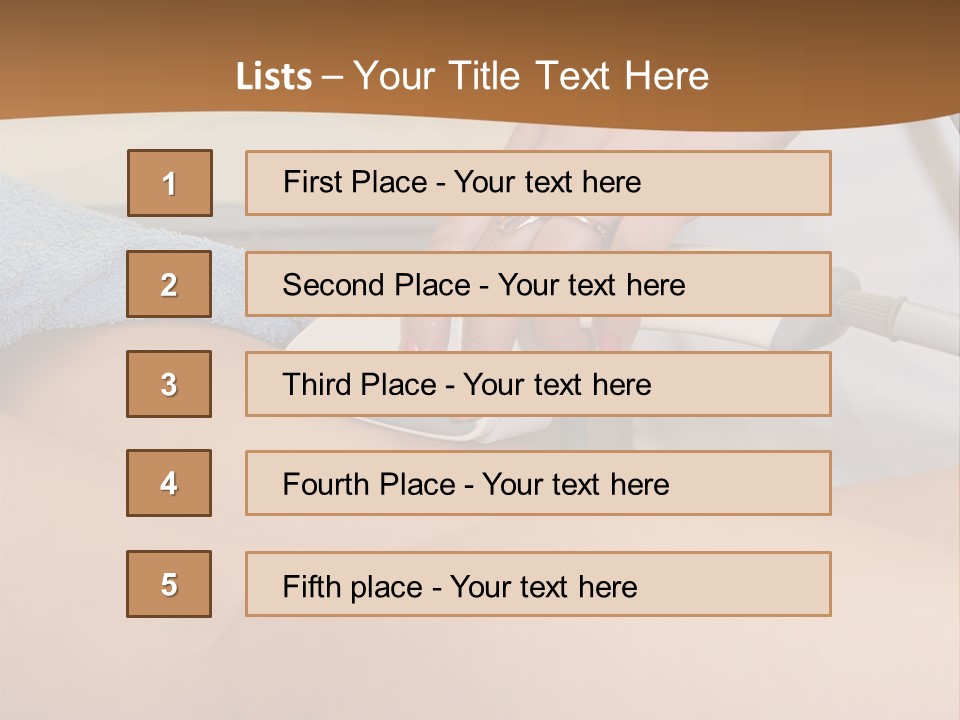Image resolution: width=960 pixels, height=720 pixels.
Task: Select the number 4 square
Action: (169, 483)
